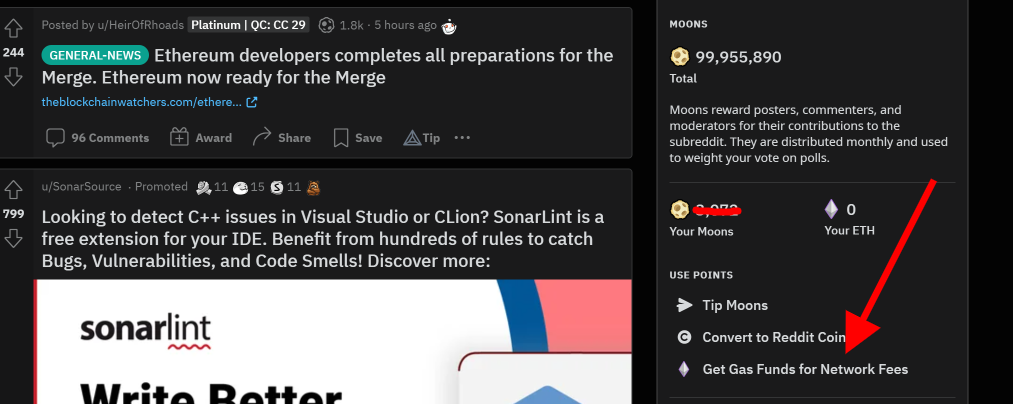Share the Ethereum Merge post
1013x404 pixels.
click(x=282, y=138)
